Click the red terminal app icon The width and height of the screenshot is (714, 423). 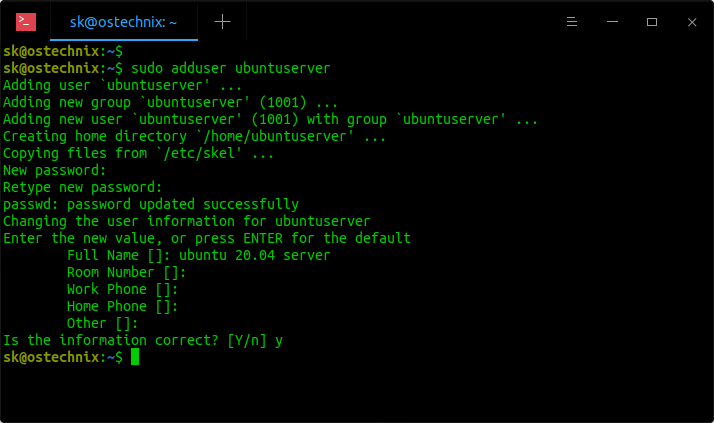[x=26, y=22]
